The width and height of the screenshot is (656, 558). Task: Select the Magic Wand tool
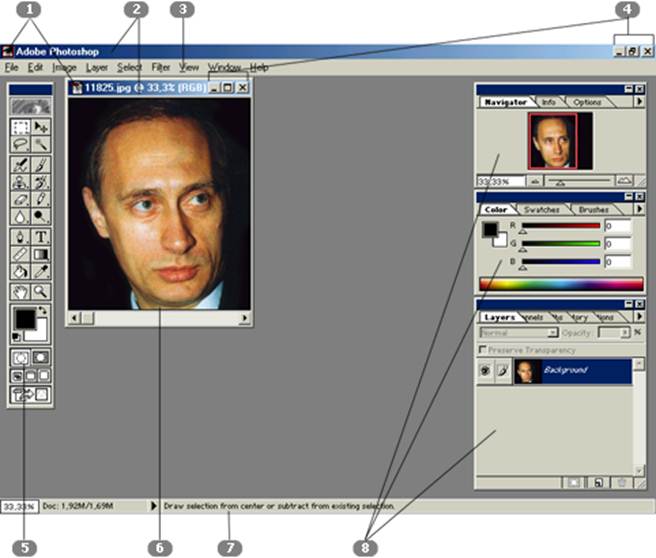[x=42, y=144]
